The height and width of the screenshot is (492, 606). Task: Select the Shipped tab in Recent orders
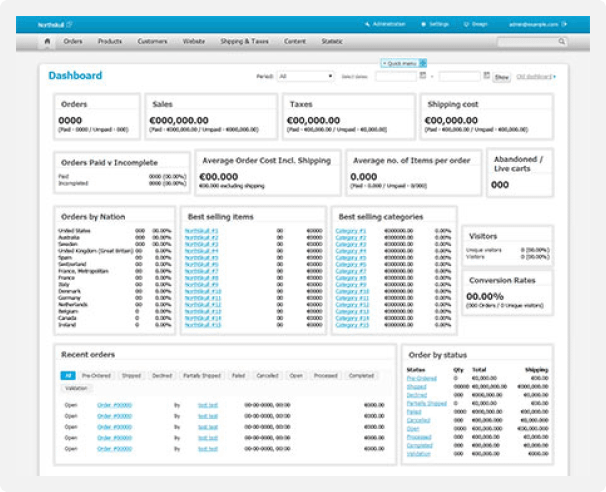coord(132,376)
